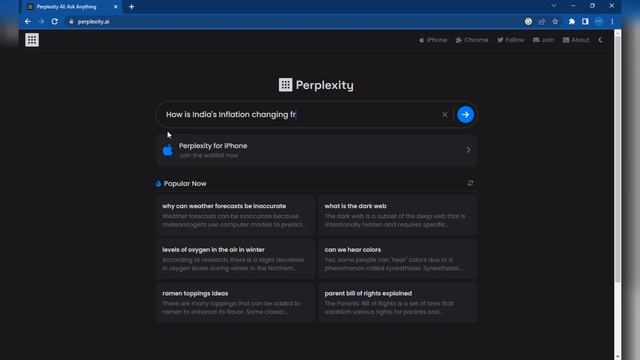Open 'levels of oxygen in the air in winter' card
The width and height of the screenshot is (640, 360).
point(235,259)
